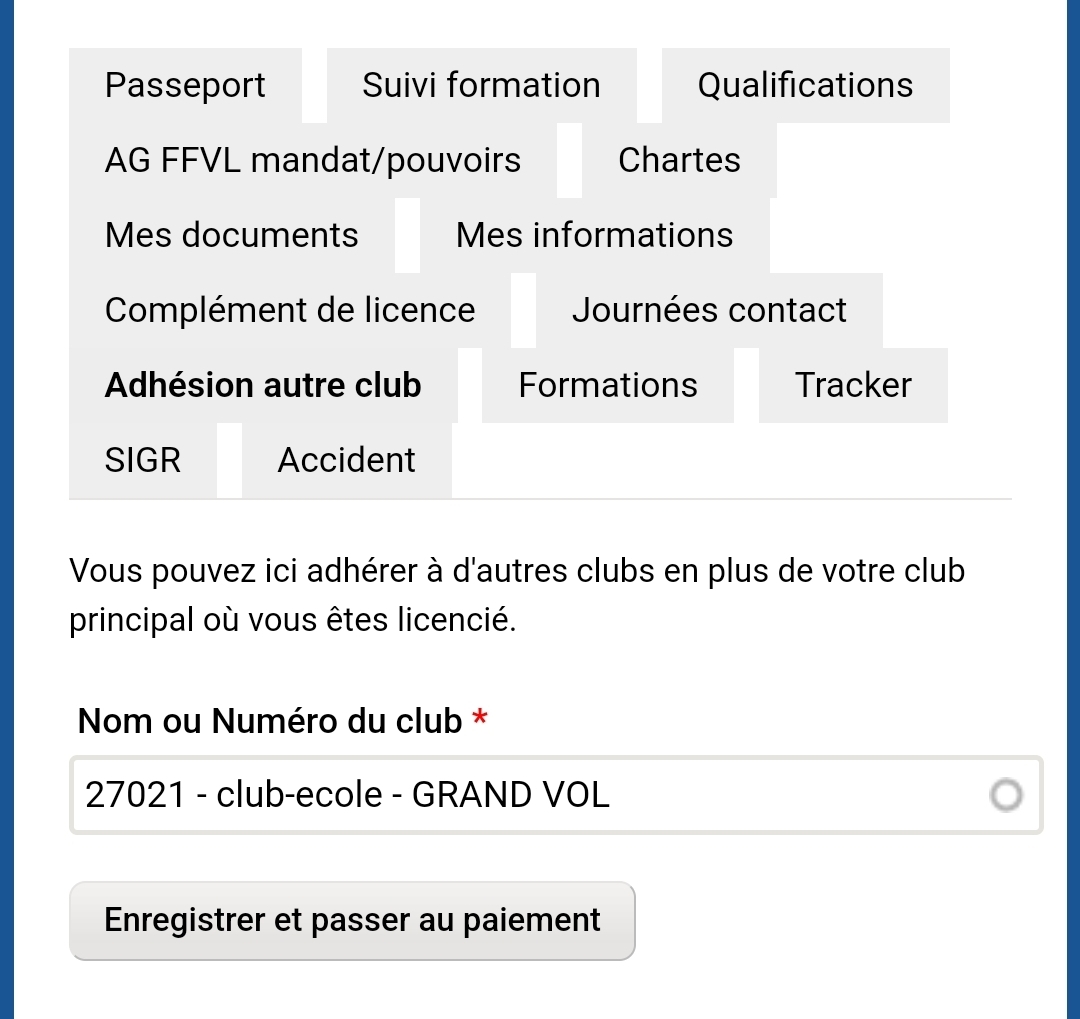Open the Formations tab

[x=608, y=385]
